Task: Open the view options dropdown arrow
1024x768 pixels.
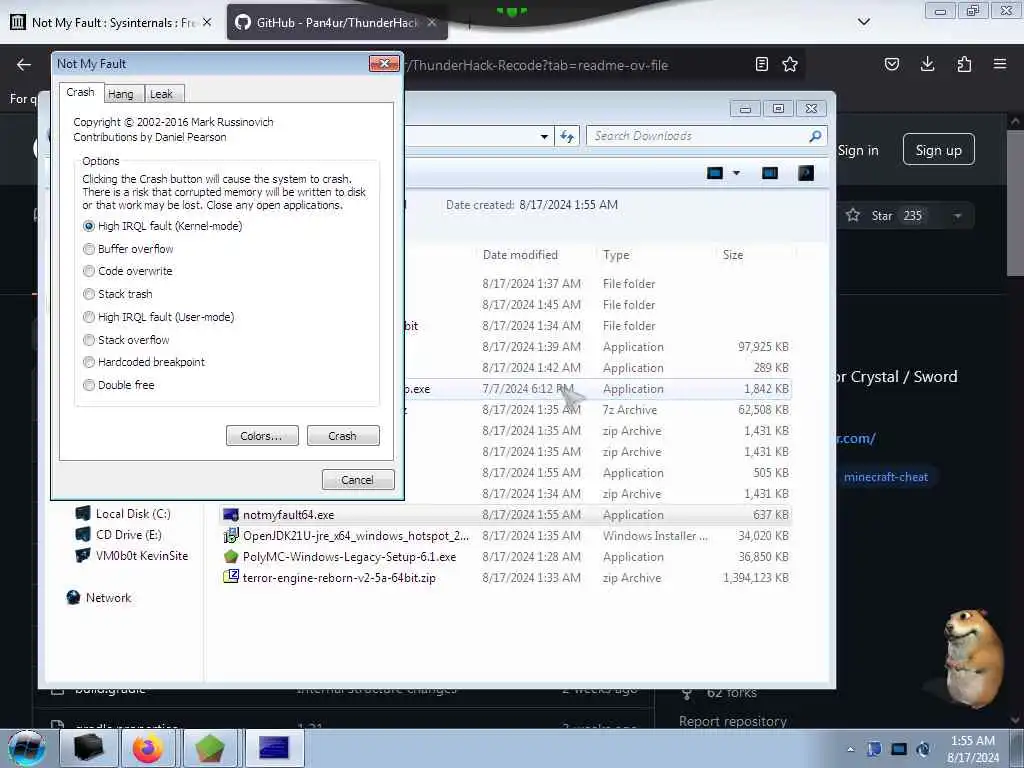Action: pyautogui.click(x=737, y=173)
